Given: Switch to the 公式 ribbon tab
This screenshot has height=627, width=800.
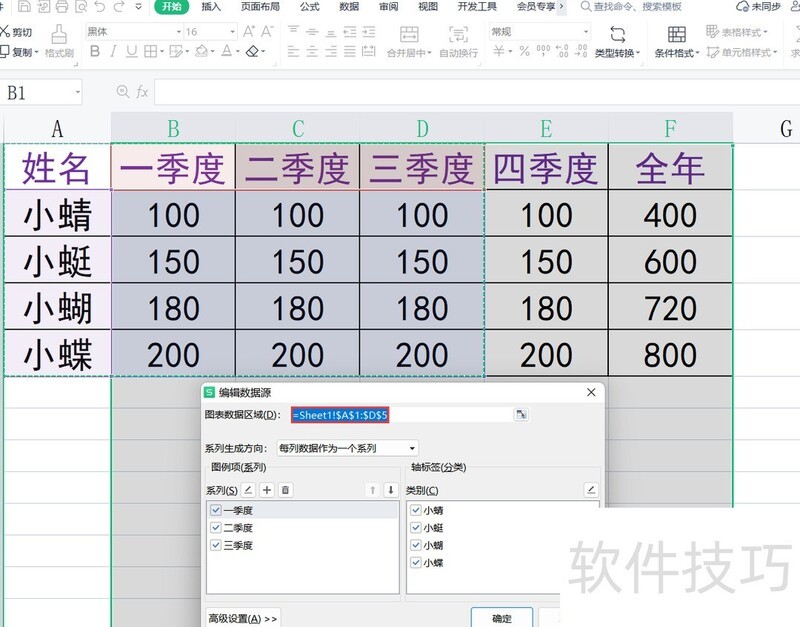Looking at the screenshot, I should click(x=309, y=7).
